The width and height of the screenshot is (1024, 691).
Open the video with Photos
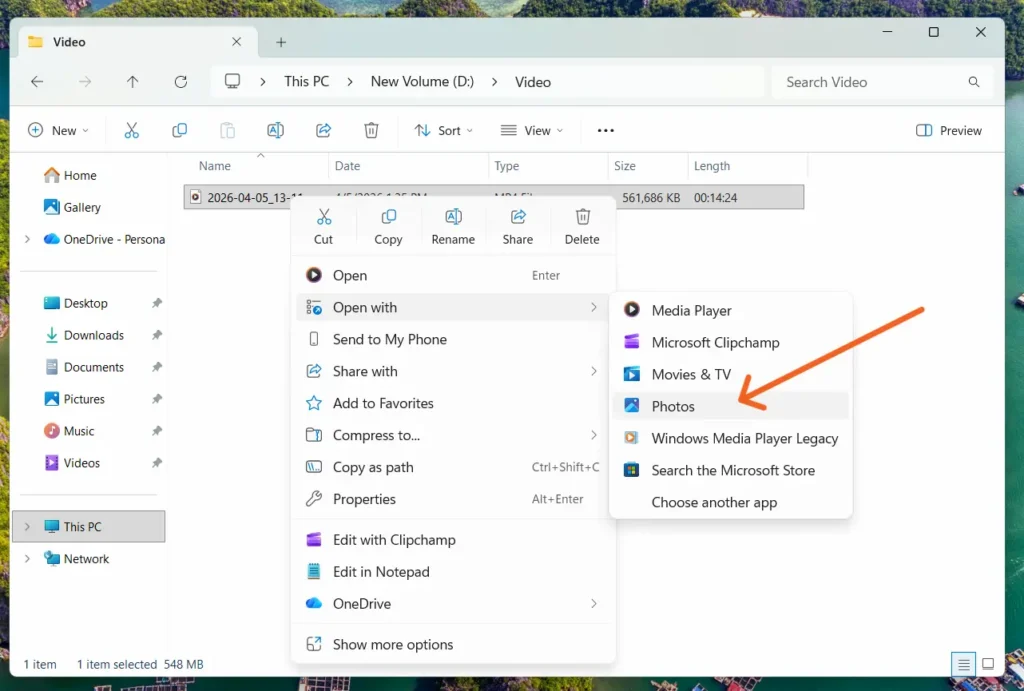[672, 406]
